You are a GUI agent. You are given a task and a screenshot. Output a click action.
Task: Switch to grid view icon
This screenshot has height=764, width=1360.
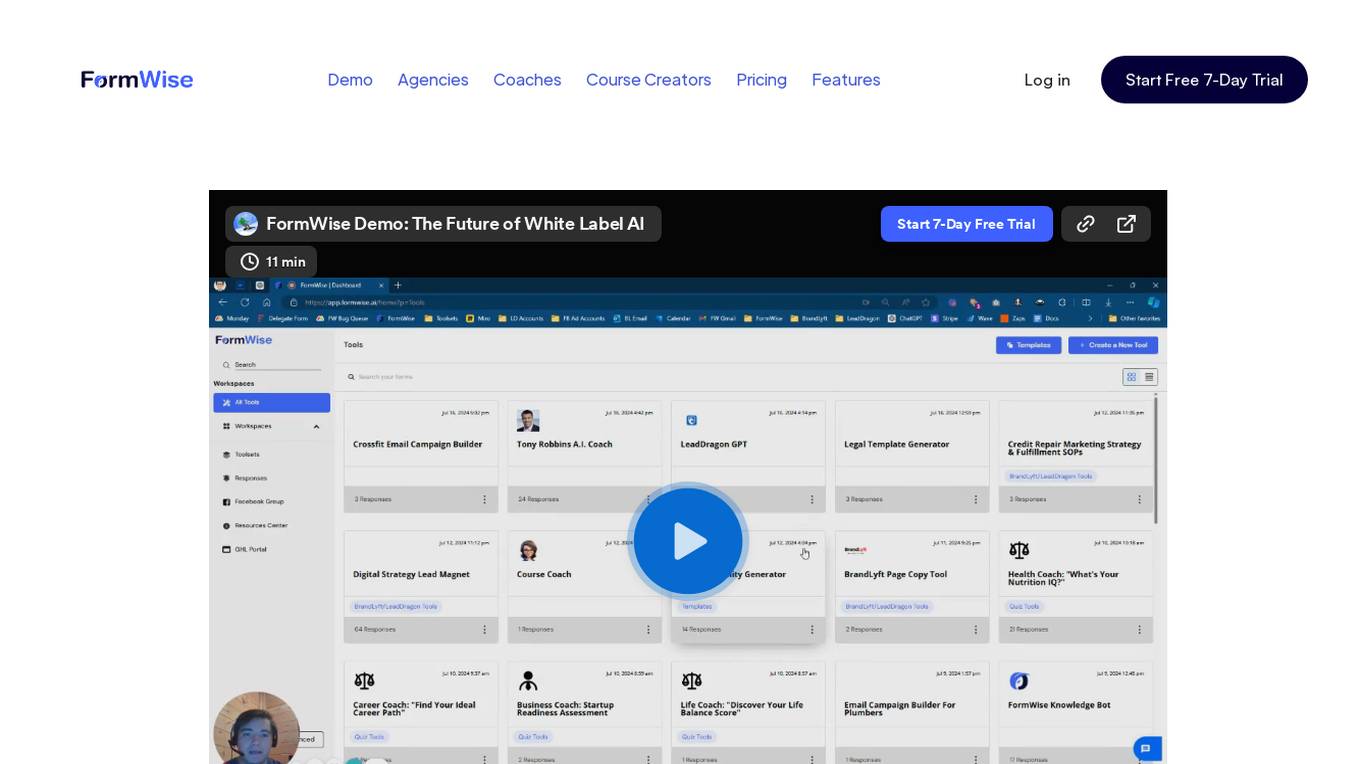1131,377
